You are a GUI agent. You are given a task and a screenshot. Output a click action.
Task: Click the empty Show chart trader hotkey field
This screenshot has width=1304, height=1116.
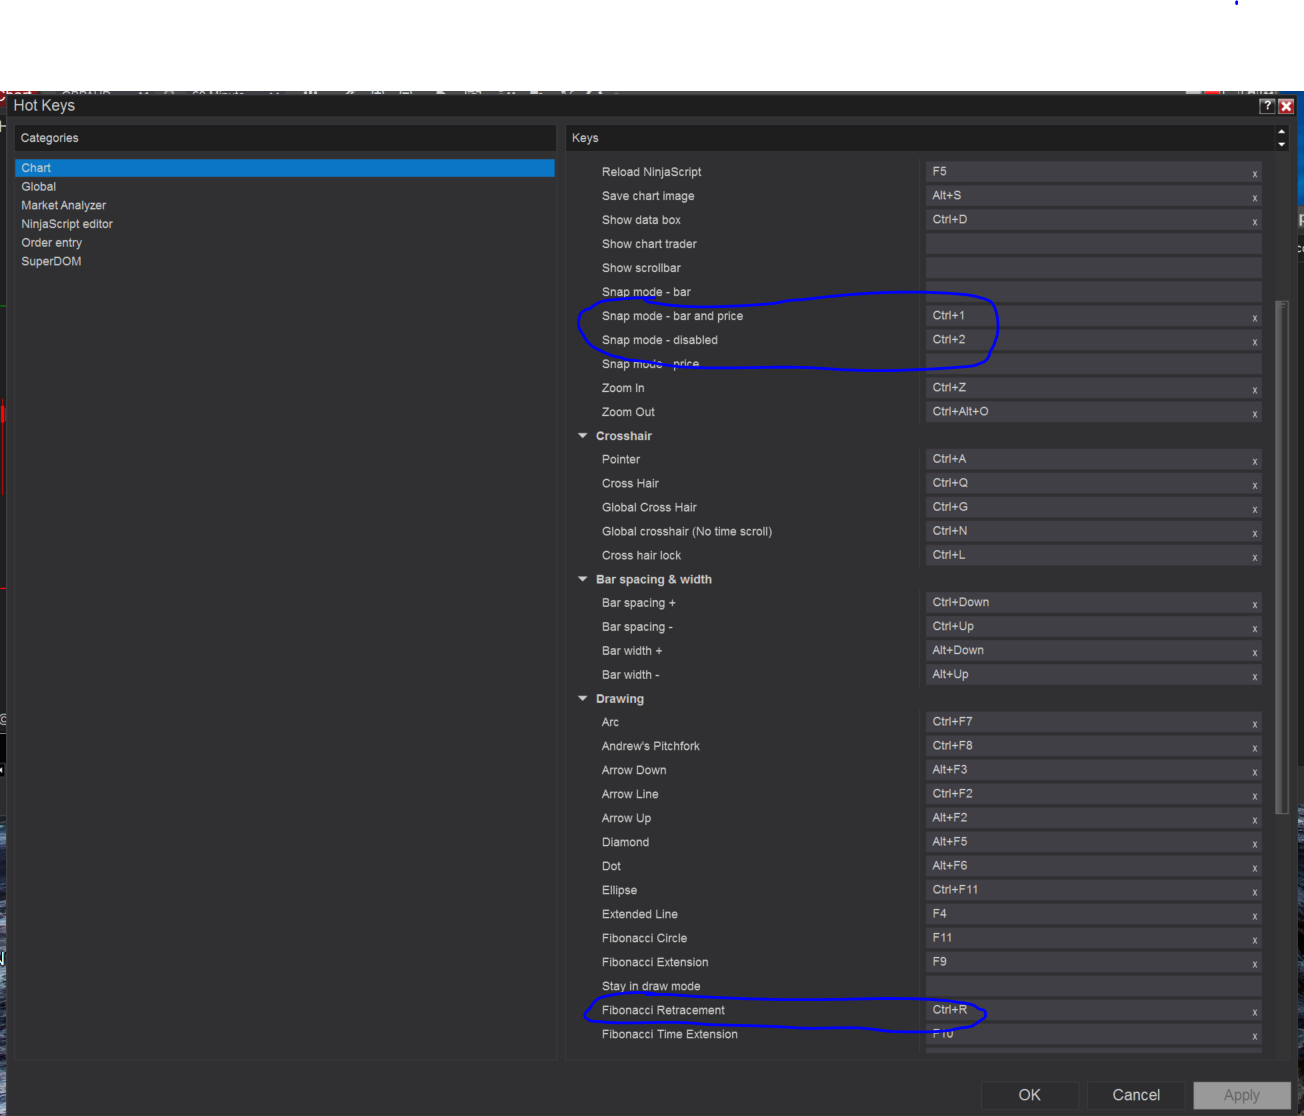tap(1093, 244)
